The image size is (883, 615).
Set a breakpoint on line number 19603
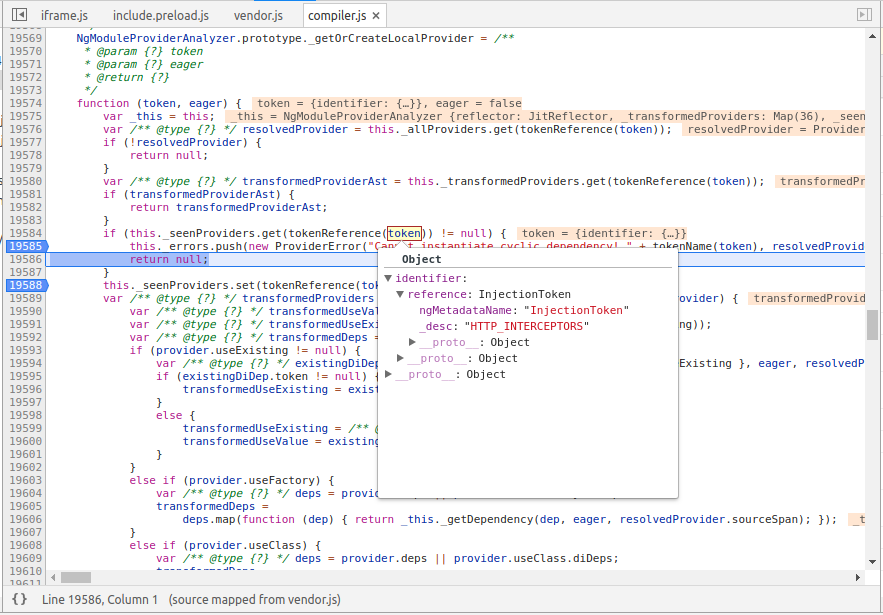[25, 480]
